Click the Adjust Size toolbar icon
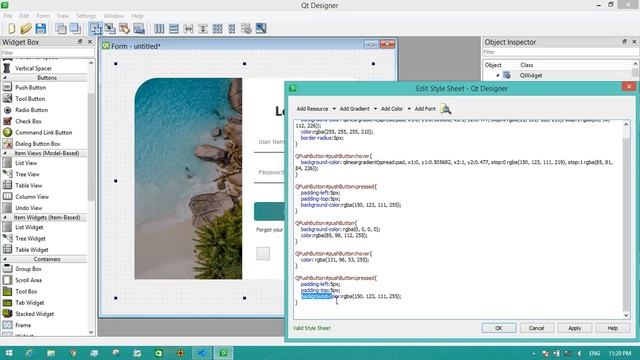This screenshot has width=640, height=360. click(261, 29)
